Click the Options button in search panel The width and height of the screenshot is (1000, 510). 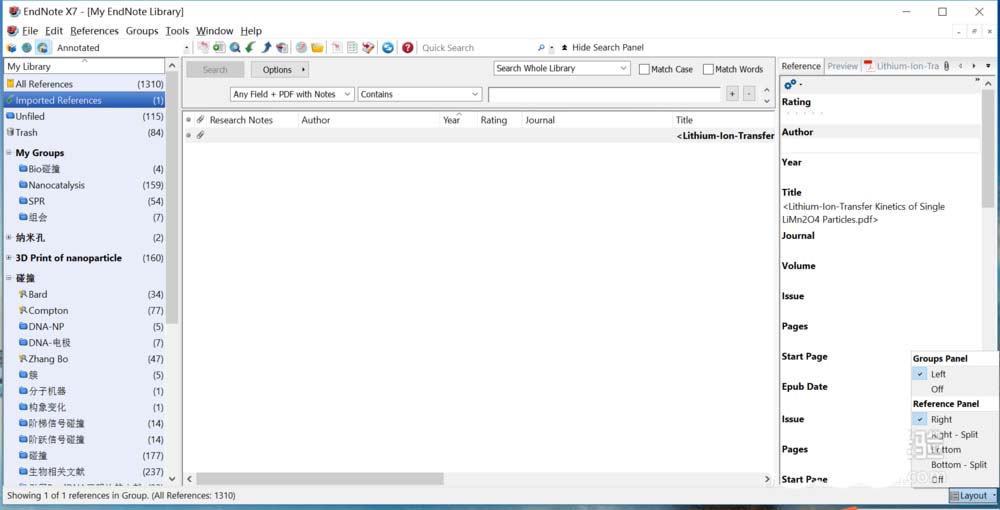pos(279,70)
